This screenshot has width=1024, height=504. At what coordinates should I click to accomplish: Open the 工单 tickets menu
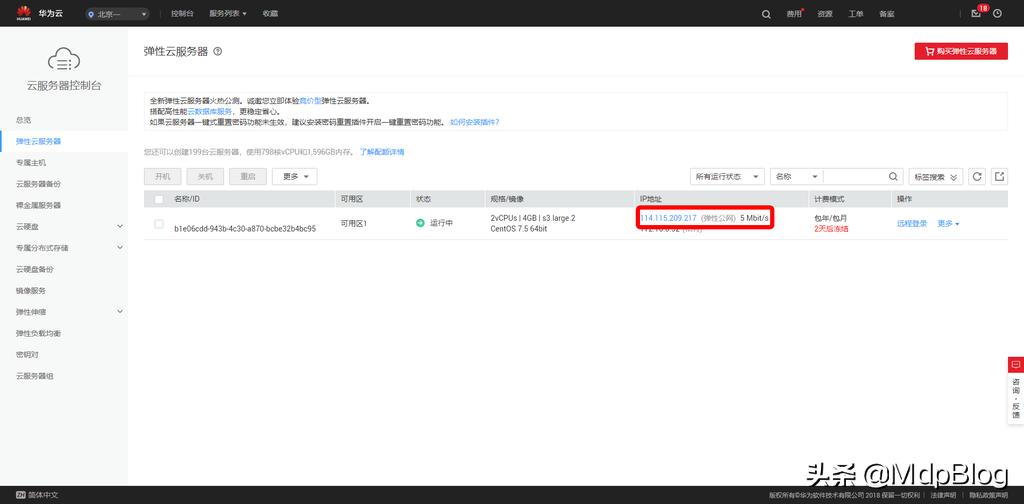tap(856, 14)
